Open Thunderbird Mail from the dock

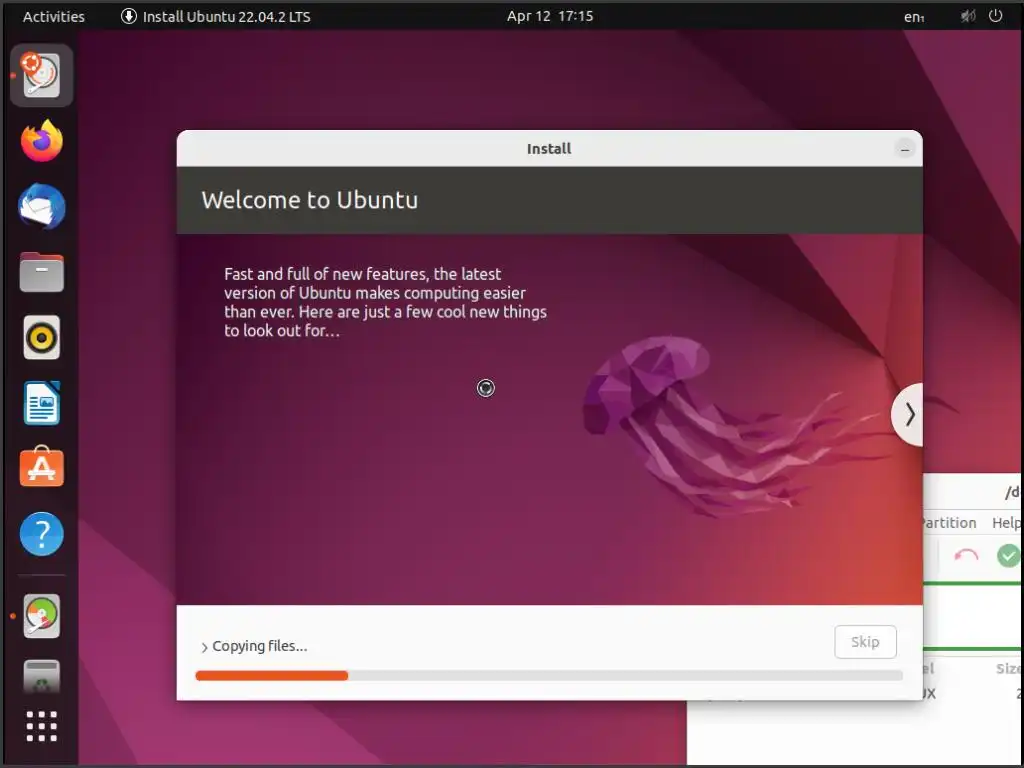pos(42,206)
